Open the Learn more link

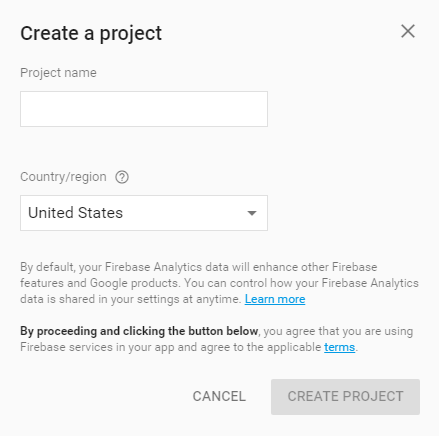click(275, 299)
